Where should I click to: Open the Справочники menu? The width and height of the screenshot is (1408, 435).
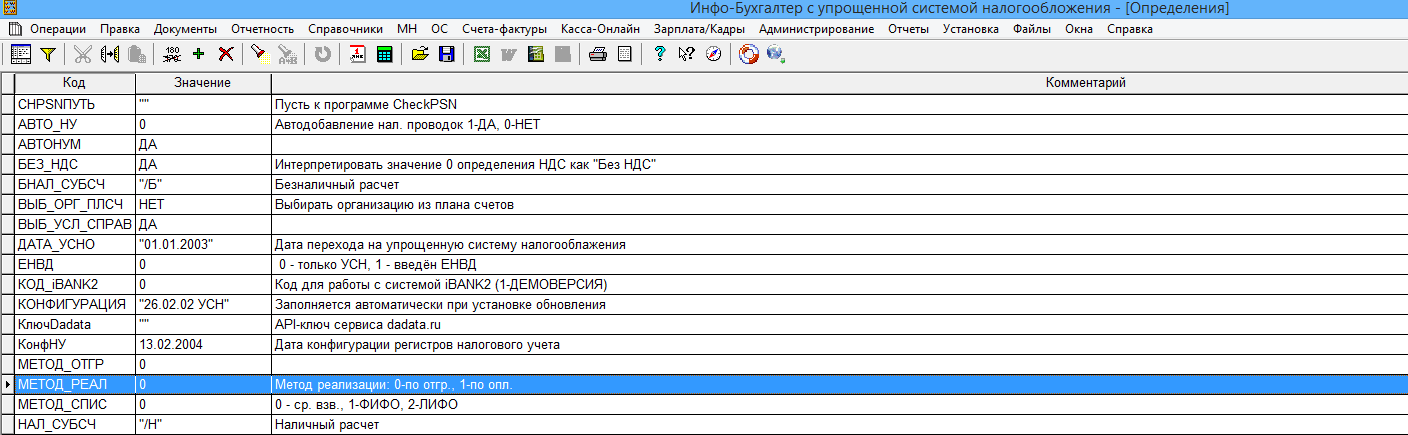point(346,29)
